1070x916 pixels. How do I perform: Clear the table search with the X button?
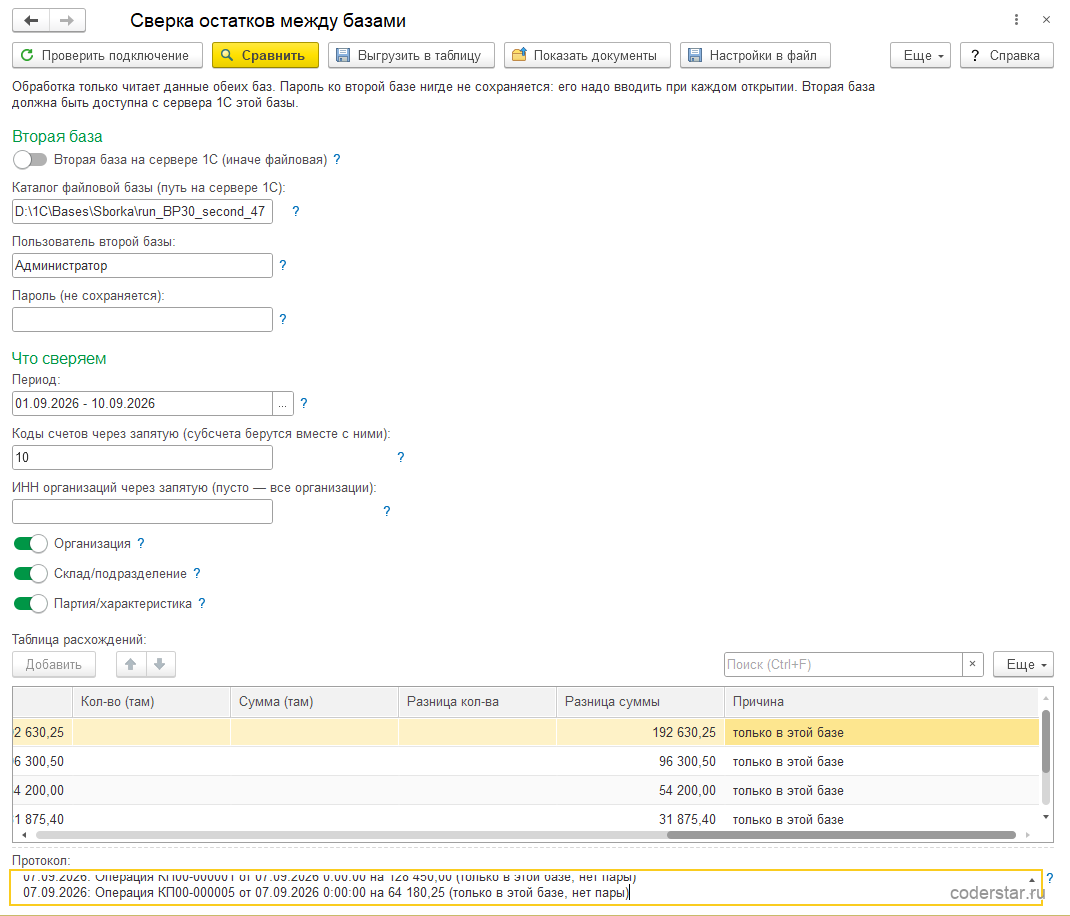click(x=972, y=664)
